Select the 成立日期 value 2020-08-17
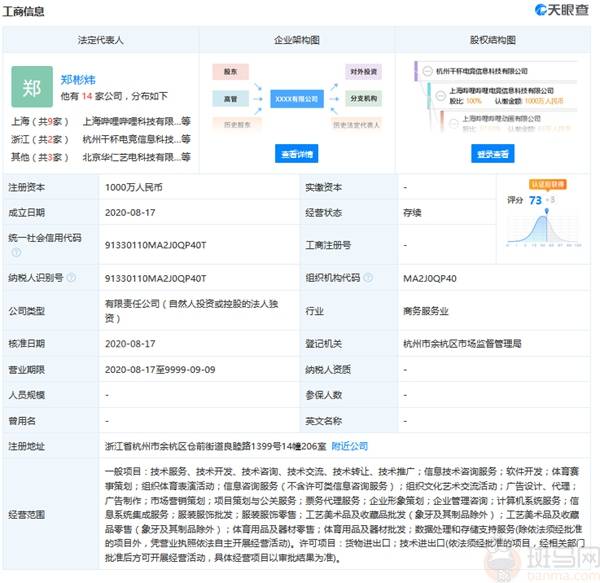This screenshot has width=600, height=583. tap(130, 213)
